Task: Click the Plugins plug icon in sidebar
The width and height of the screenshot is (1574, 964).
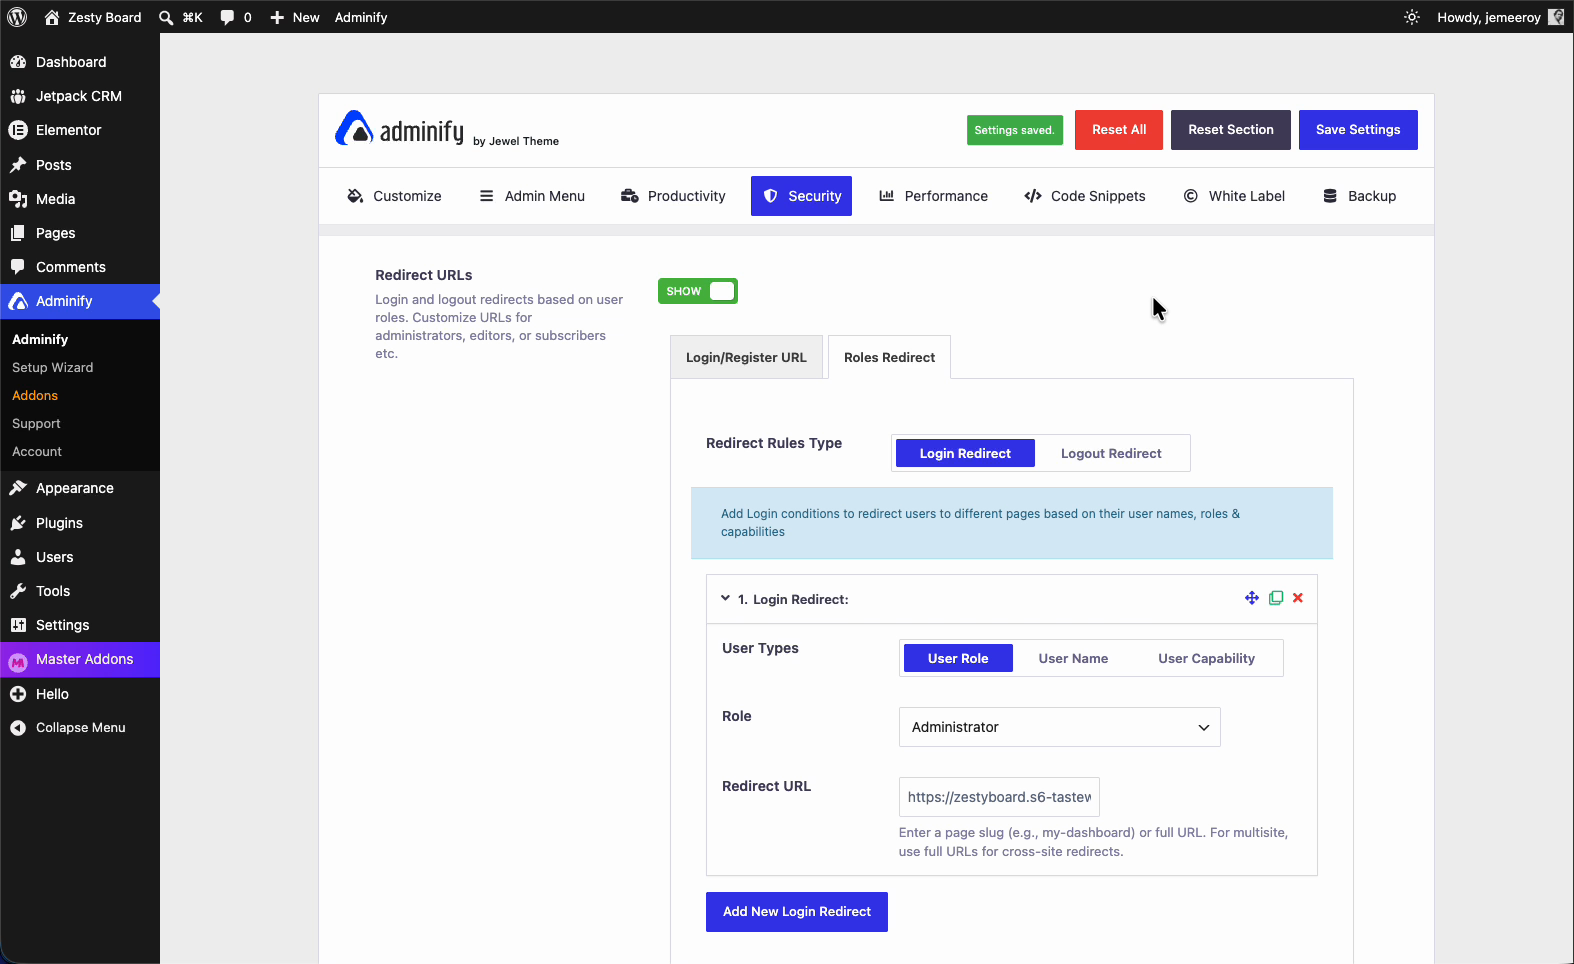Action: tap(18, 523)
